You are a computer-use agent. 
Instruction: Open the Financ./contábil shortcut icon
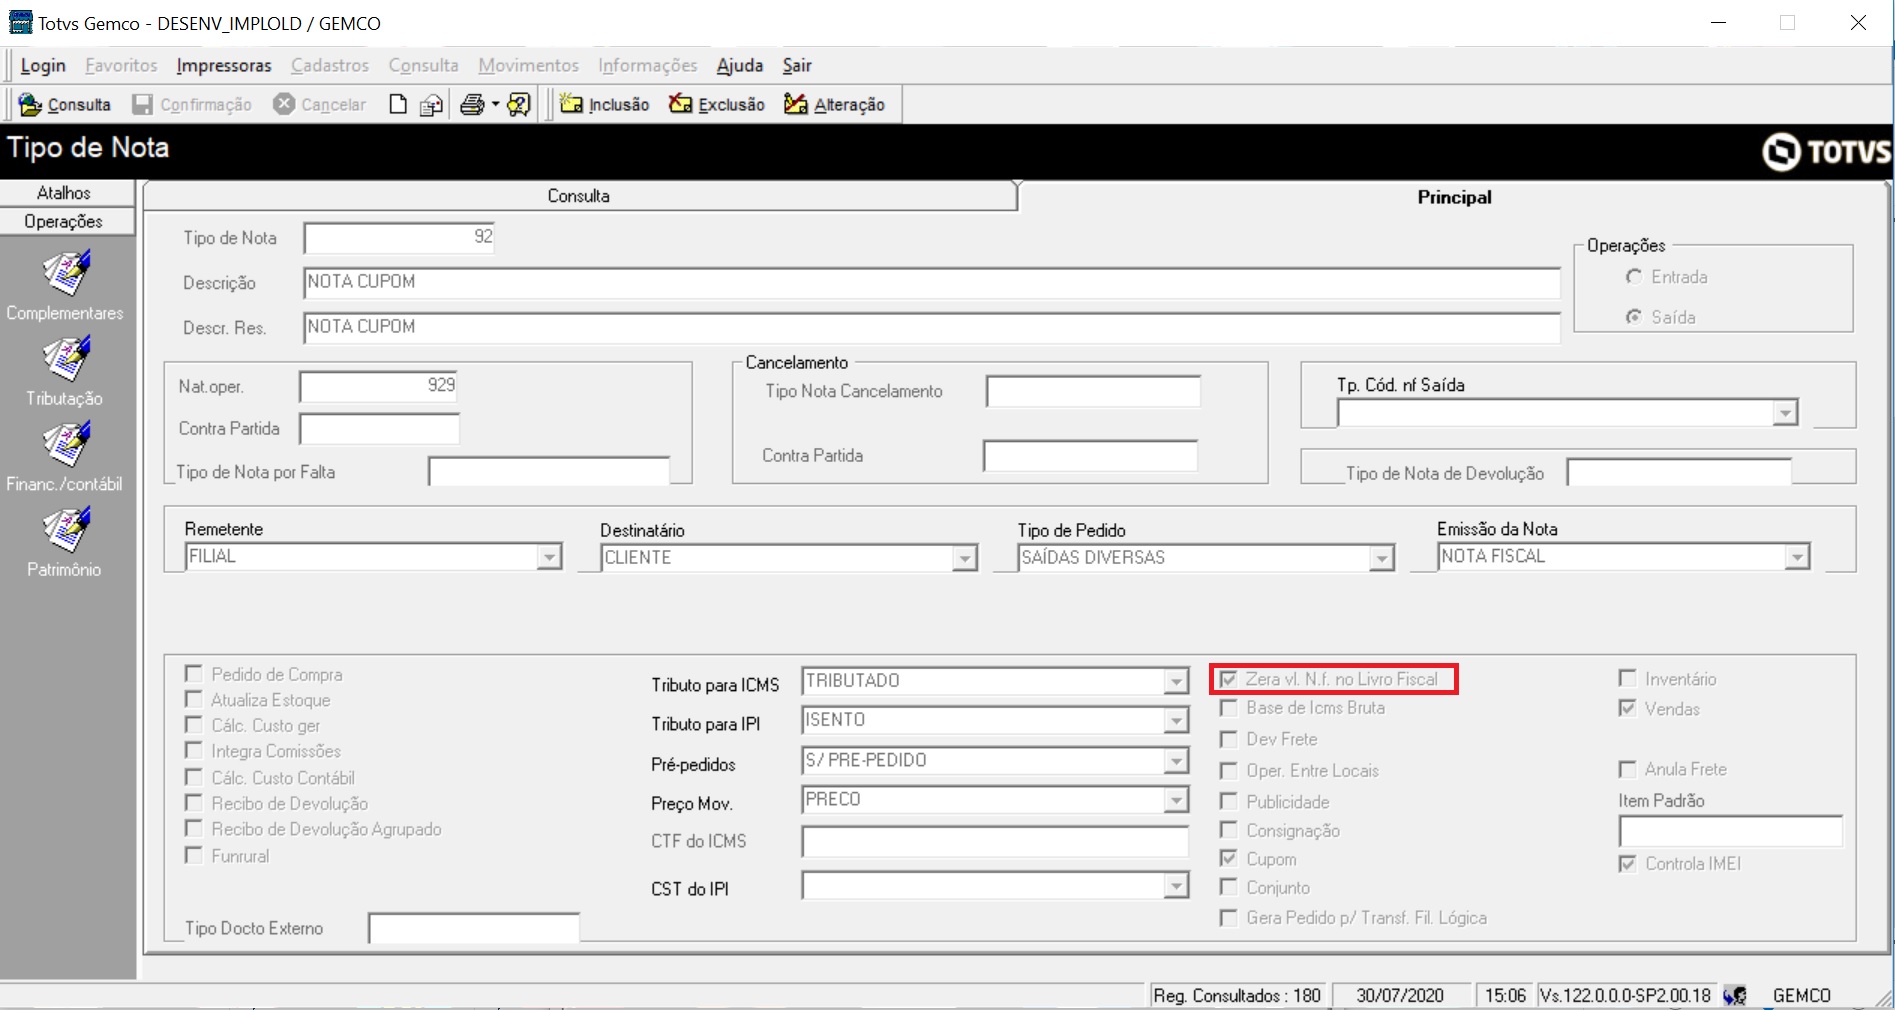(66, 444)
